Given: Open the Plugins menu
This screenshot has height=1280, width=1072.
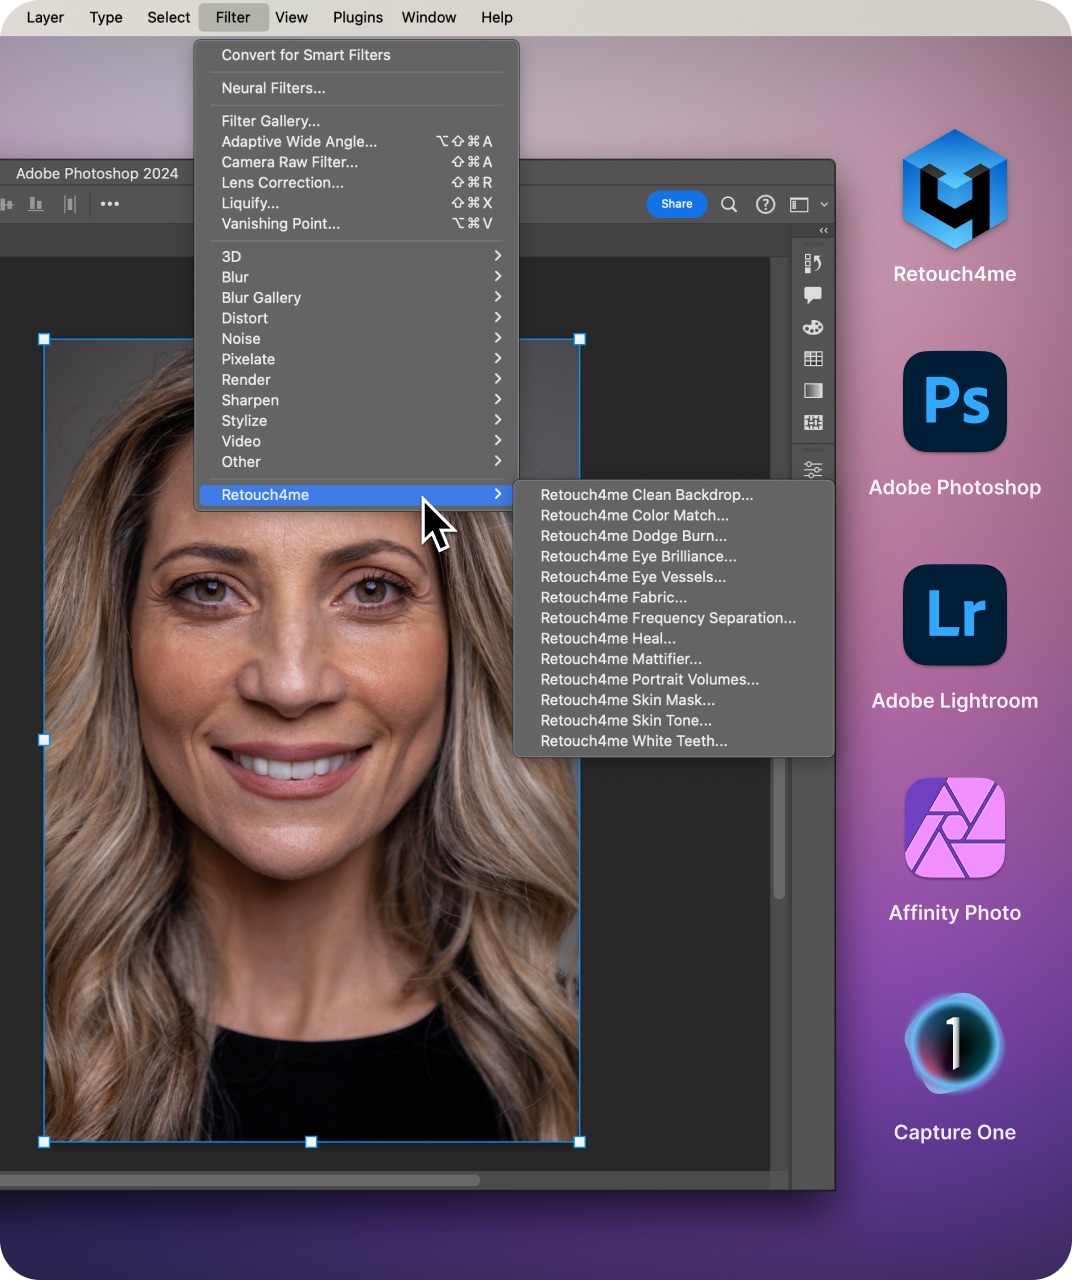Looking at the screenshot, I should click(x=357, y=17).
